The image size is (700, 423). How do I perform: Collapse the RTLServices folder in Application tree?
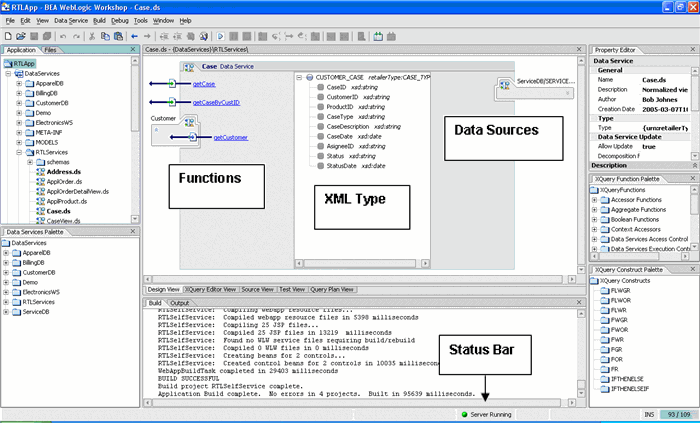coord(19,152)
